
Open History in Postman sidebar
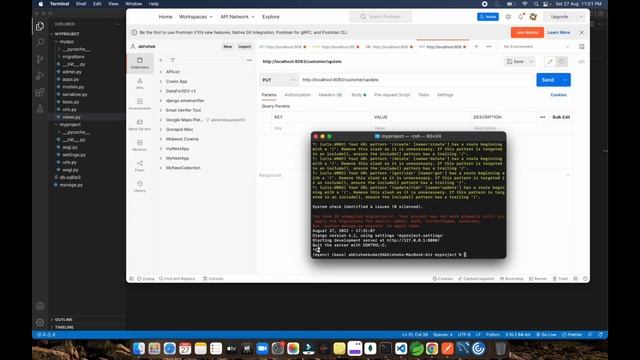click(x=140, y=186)
